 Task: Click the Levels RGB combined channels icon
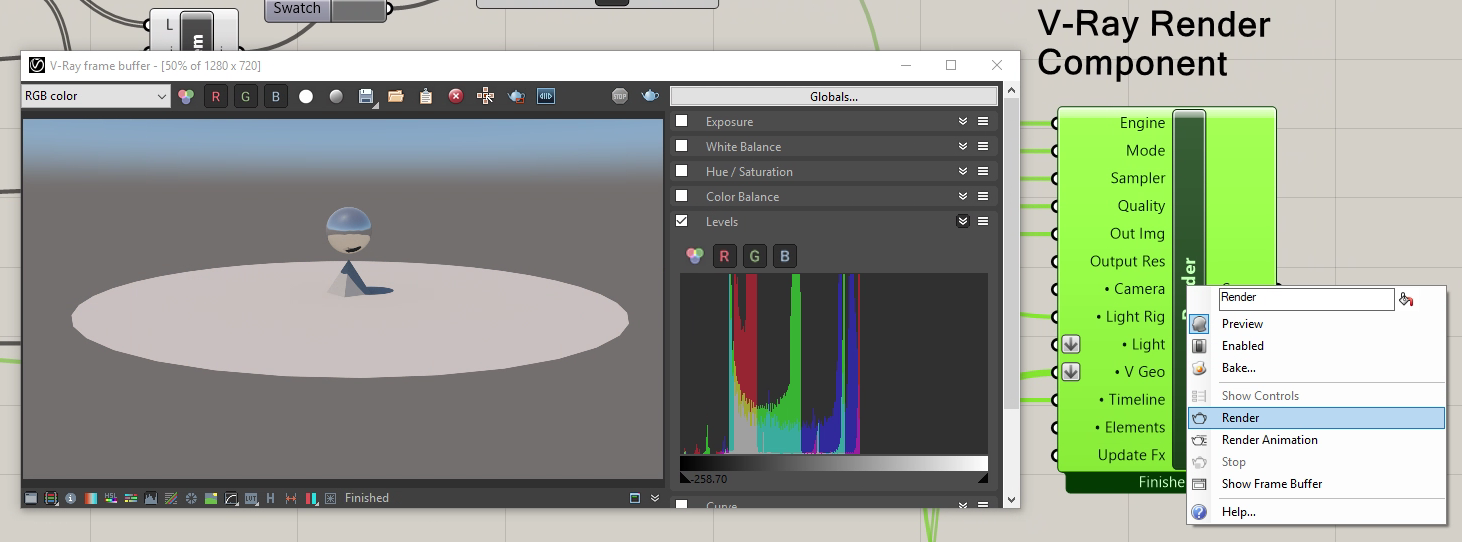click(695, 256)
